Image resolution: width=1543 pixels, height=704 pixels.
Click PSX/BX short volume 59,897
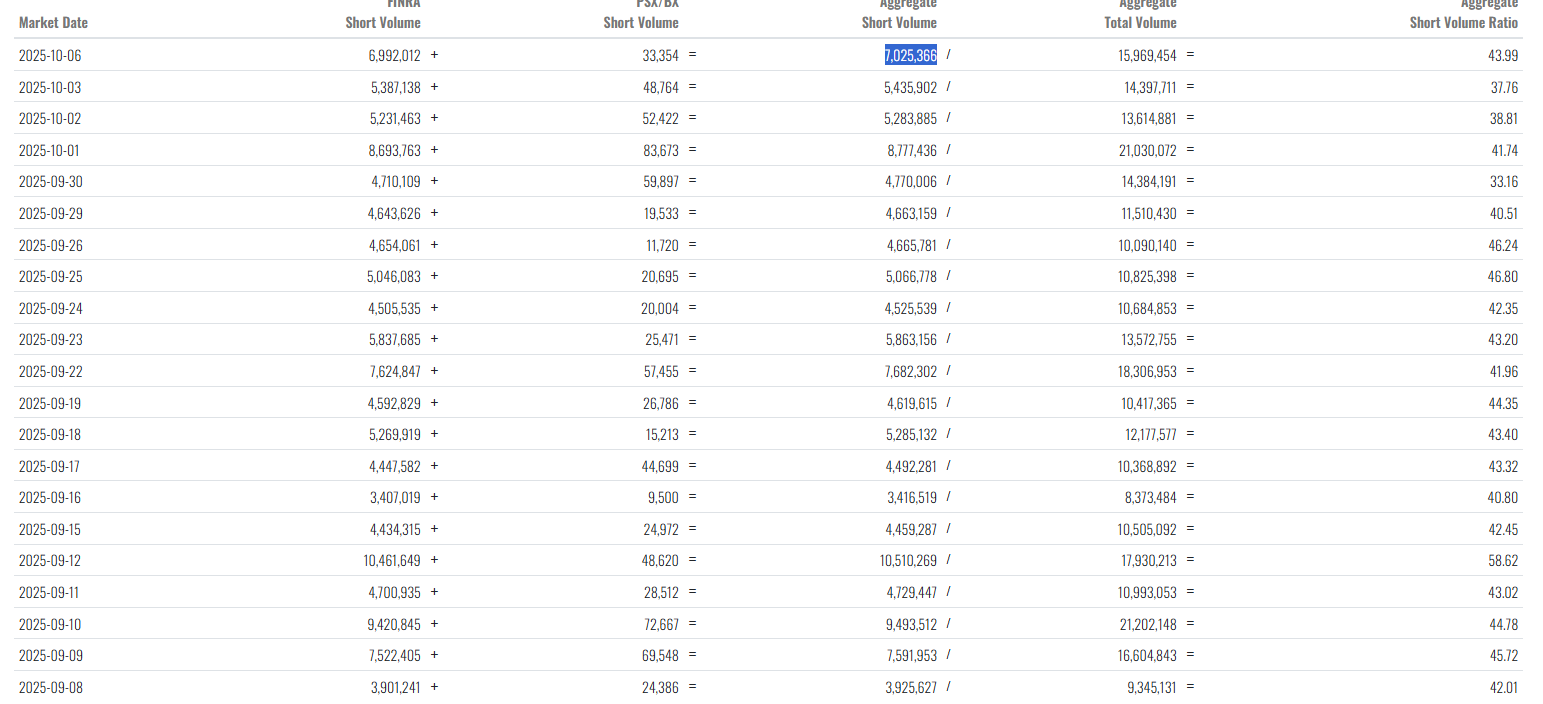point(661,182)
